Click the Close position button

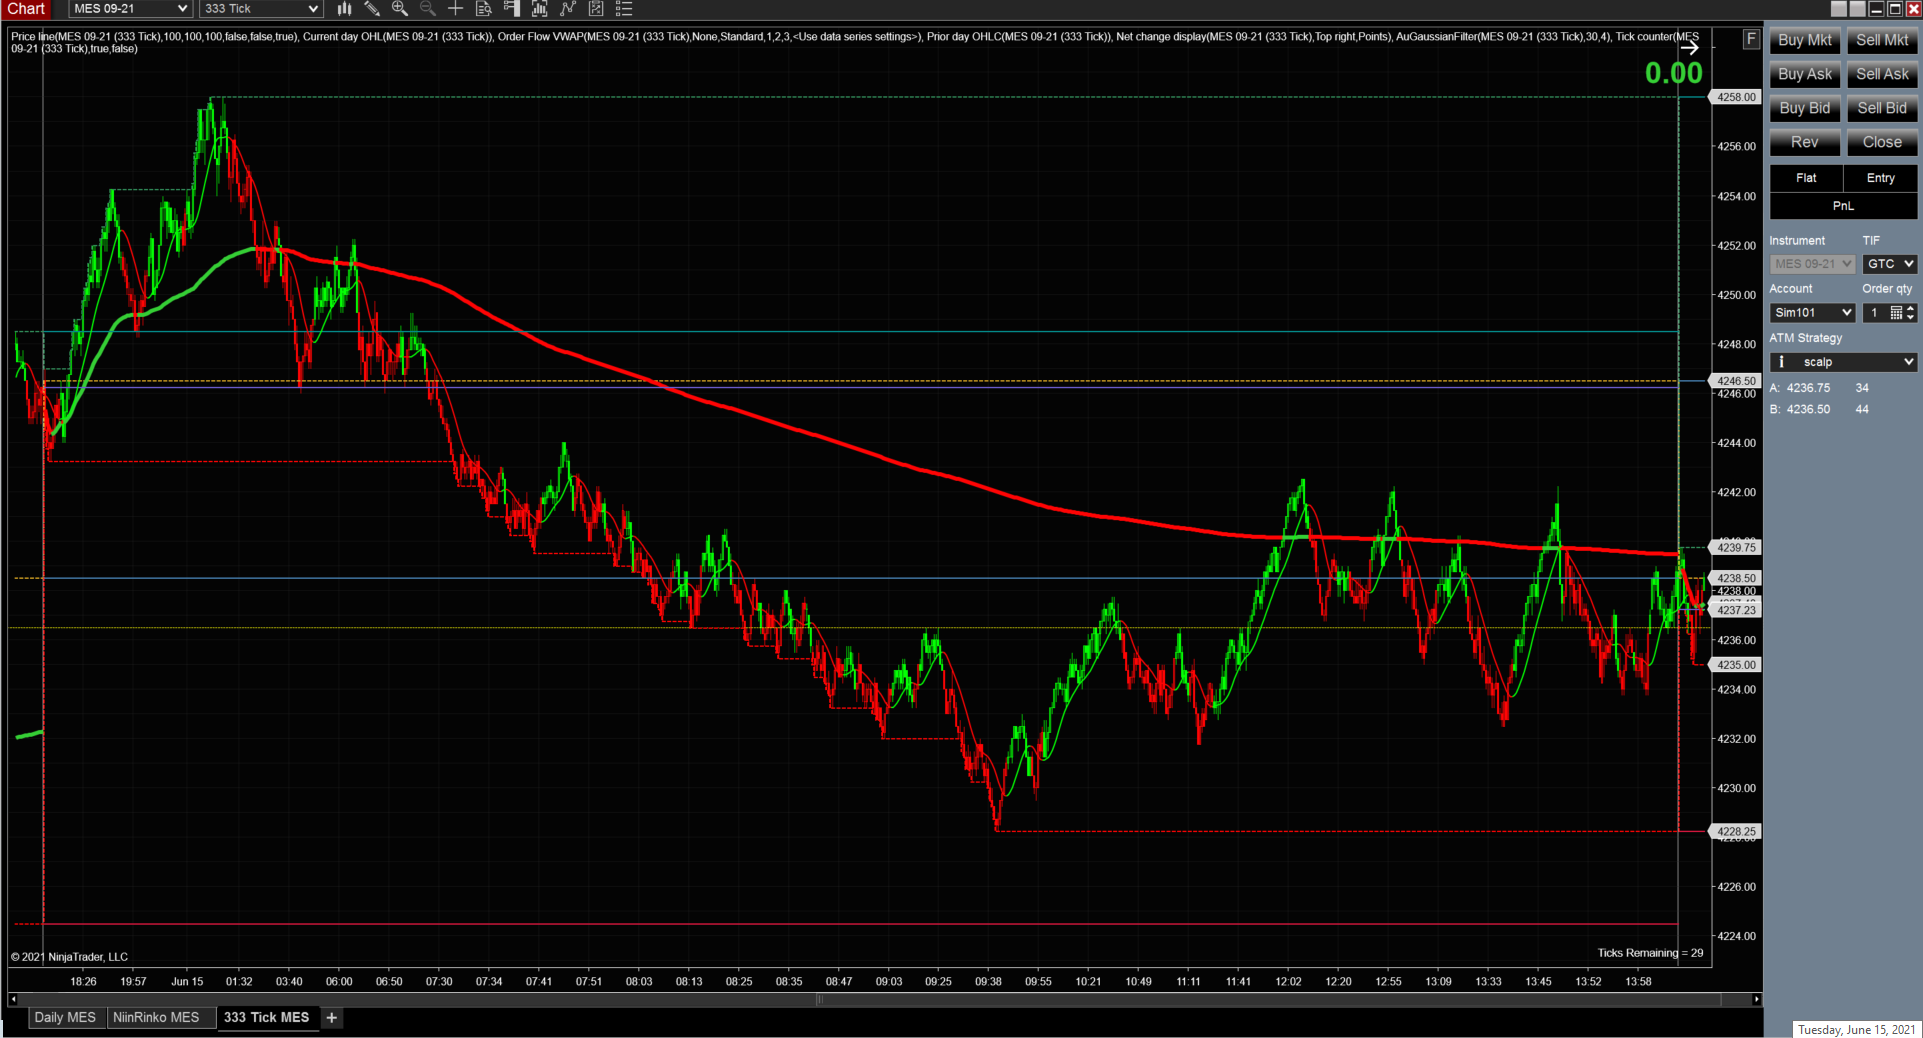(x=1882, y=142)
